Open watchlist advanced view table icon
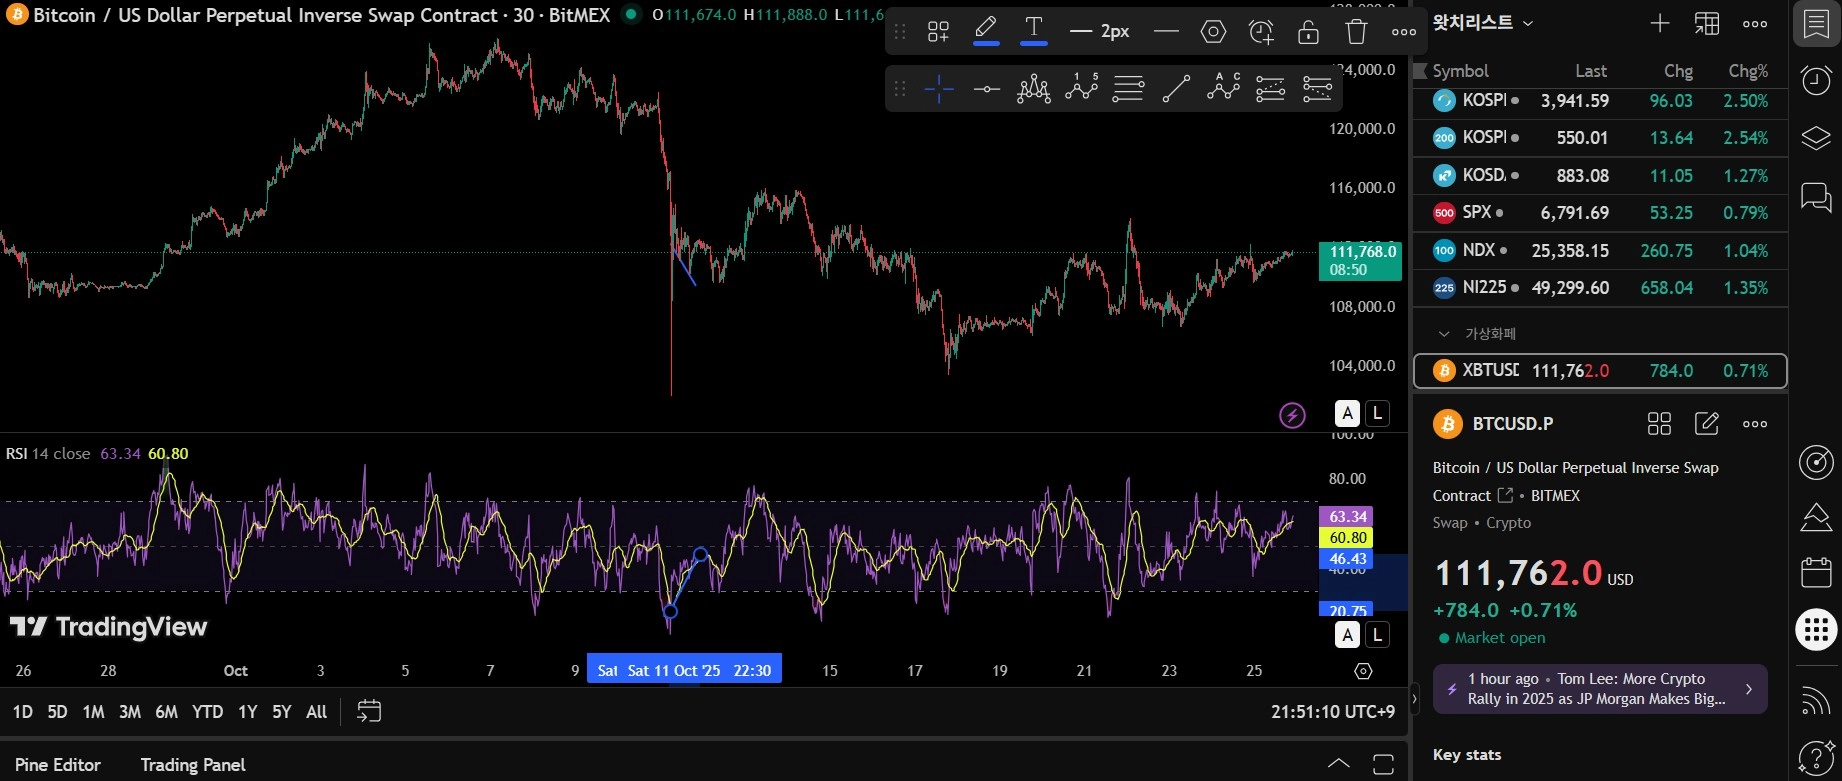Image resolution: width=1842 pixels, height=781 pixels. [1707, 23]
